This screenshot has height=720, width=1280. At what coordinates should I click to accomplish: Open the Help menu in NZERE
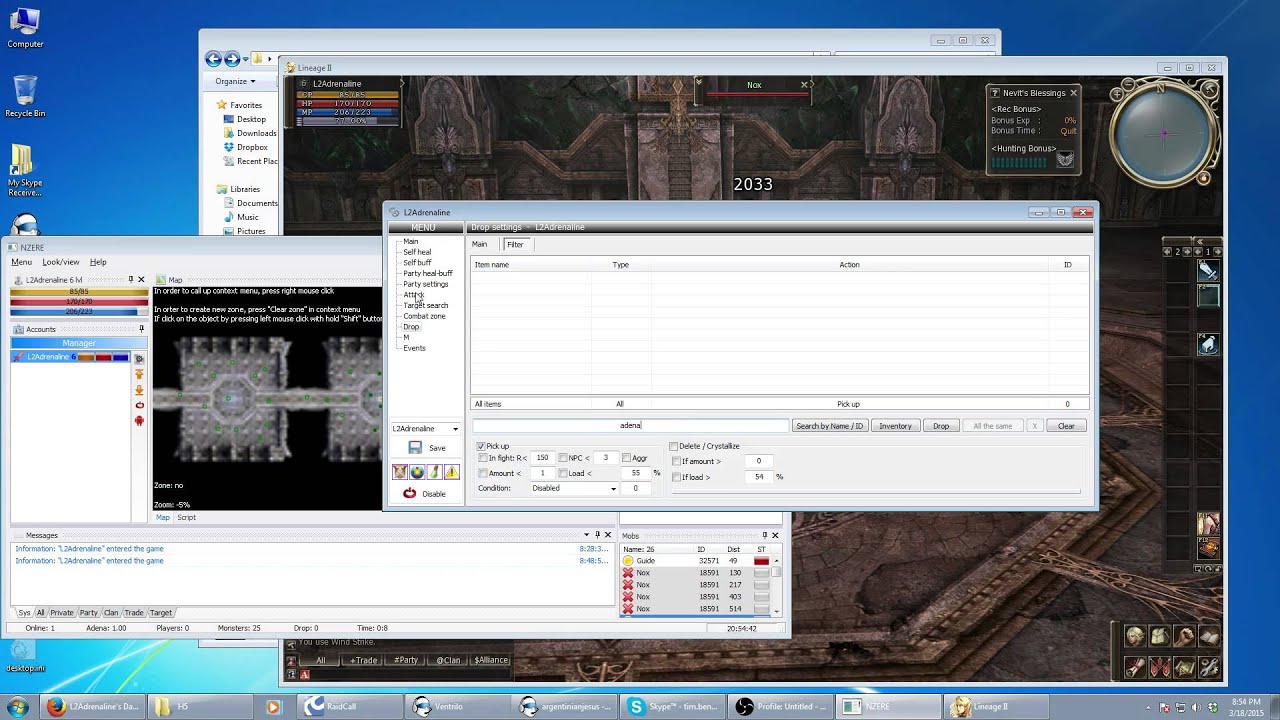(98, 262)
